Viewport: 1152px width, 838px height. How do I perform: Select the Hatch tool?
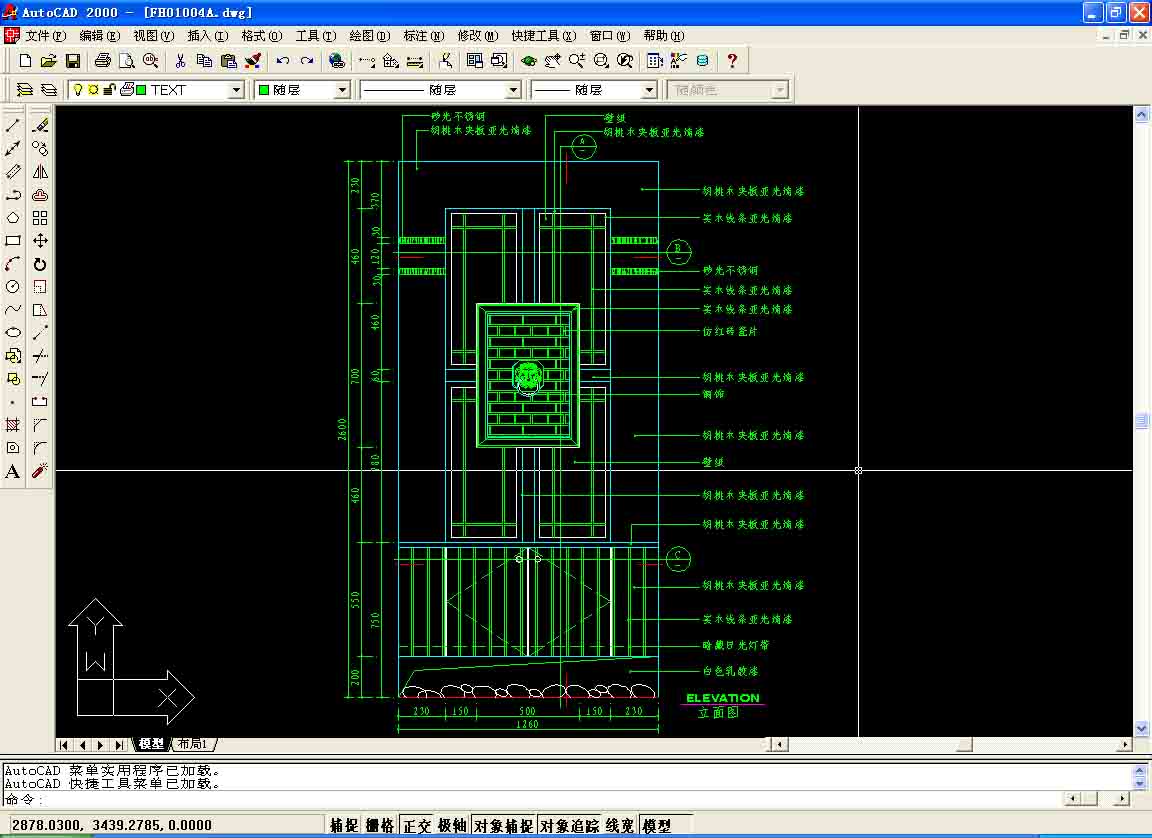(x=13, y=425)
